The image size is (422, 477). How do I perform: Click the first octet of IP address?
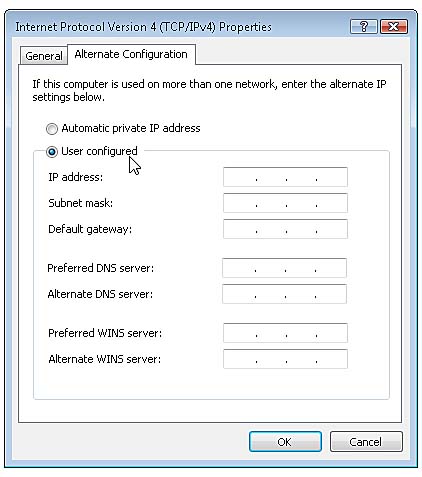239,177
